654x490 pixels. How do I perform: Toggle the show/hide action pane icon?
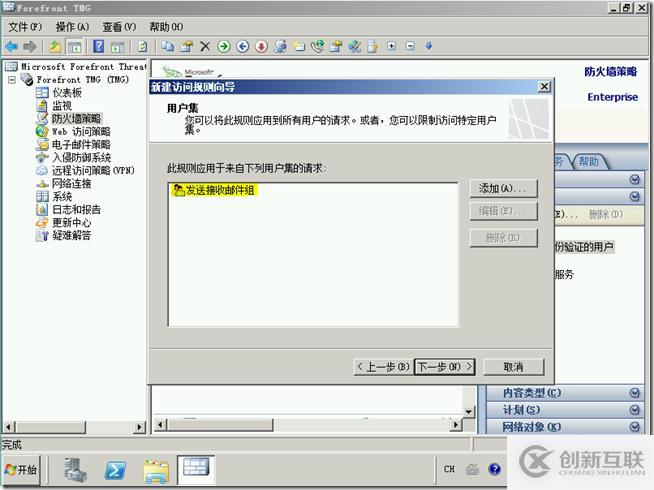tap(118, 46)
